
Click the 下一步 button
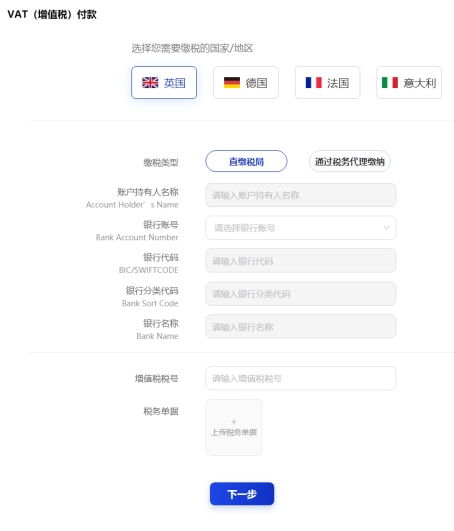242,494
